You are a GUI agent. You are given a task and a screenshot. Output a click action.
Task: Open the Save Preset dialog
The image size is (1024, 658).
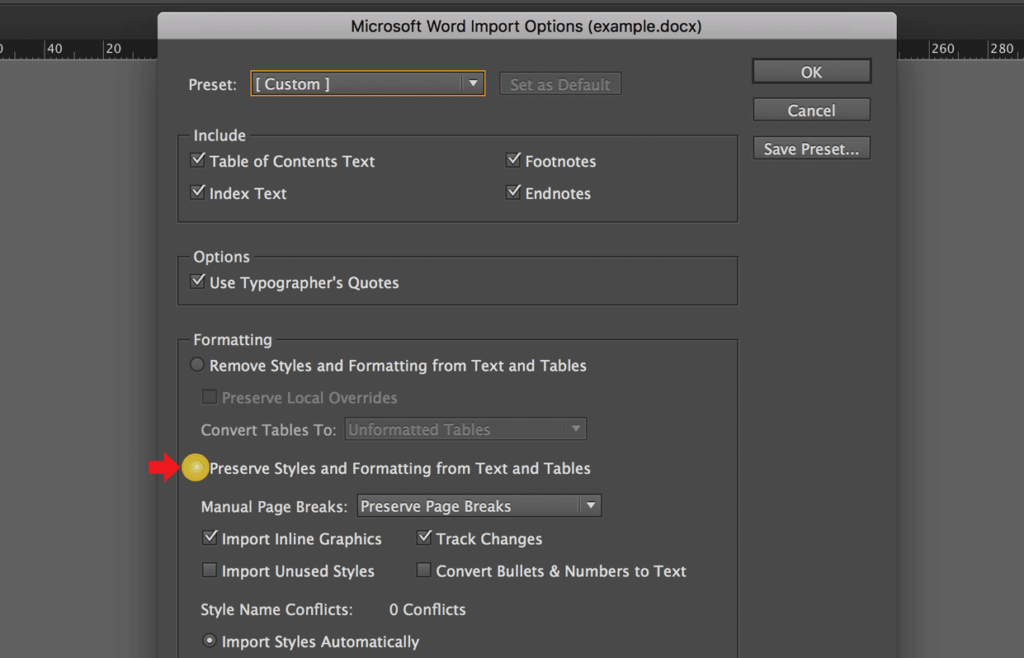click(811, 149)
